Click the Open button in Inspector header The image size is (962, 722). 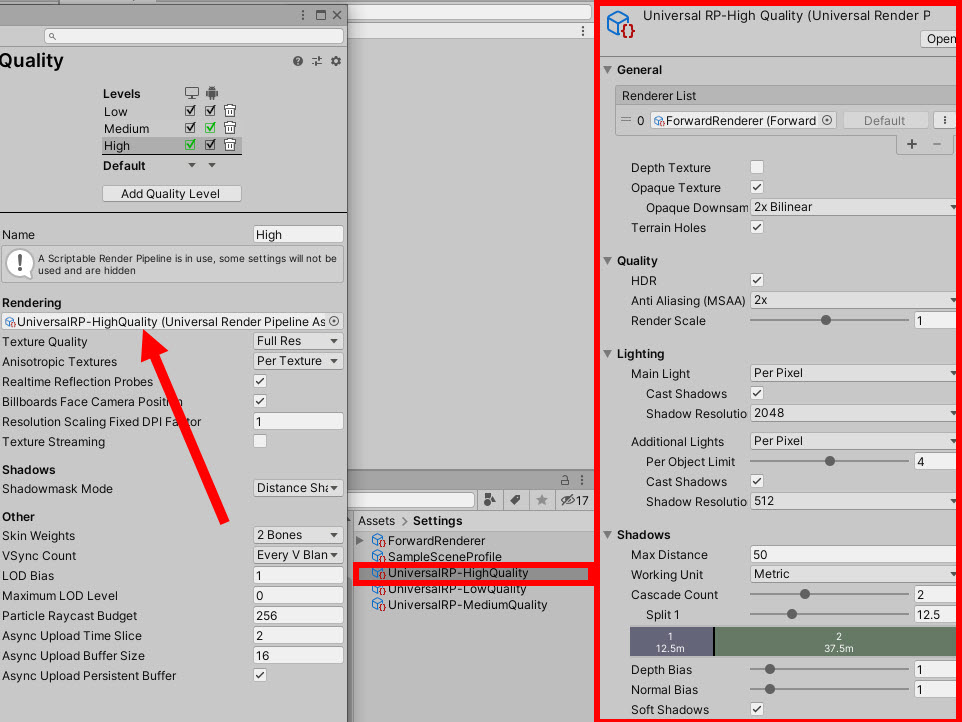click(x=940, y=39)
